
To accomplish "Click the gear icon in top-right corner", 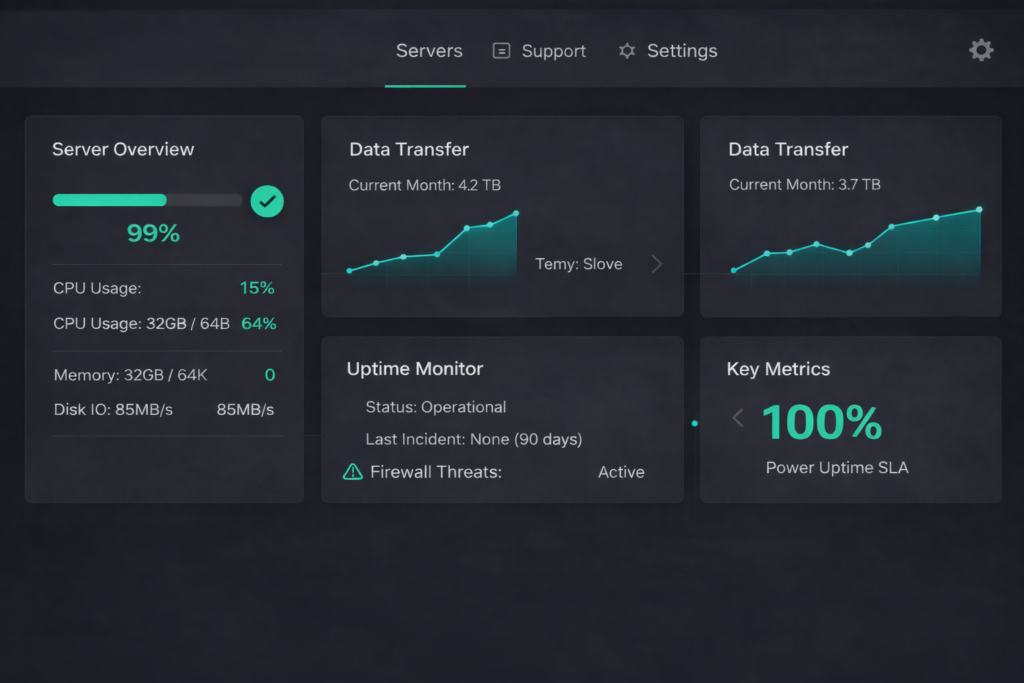I will point(981,50).
